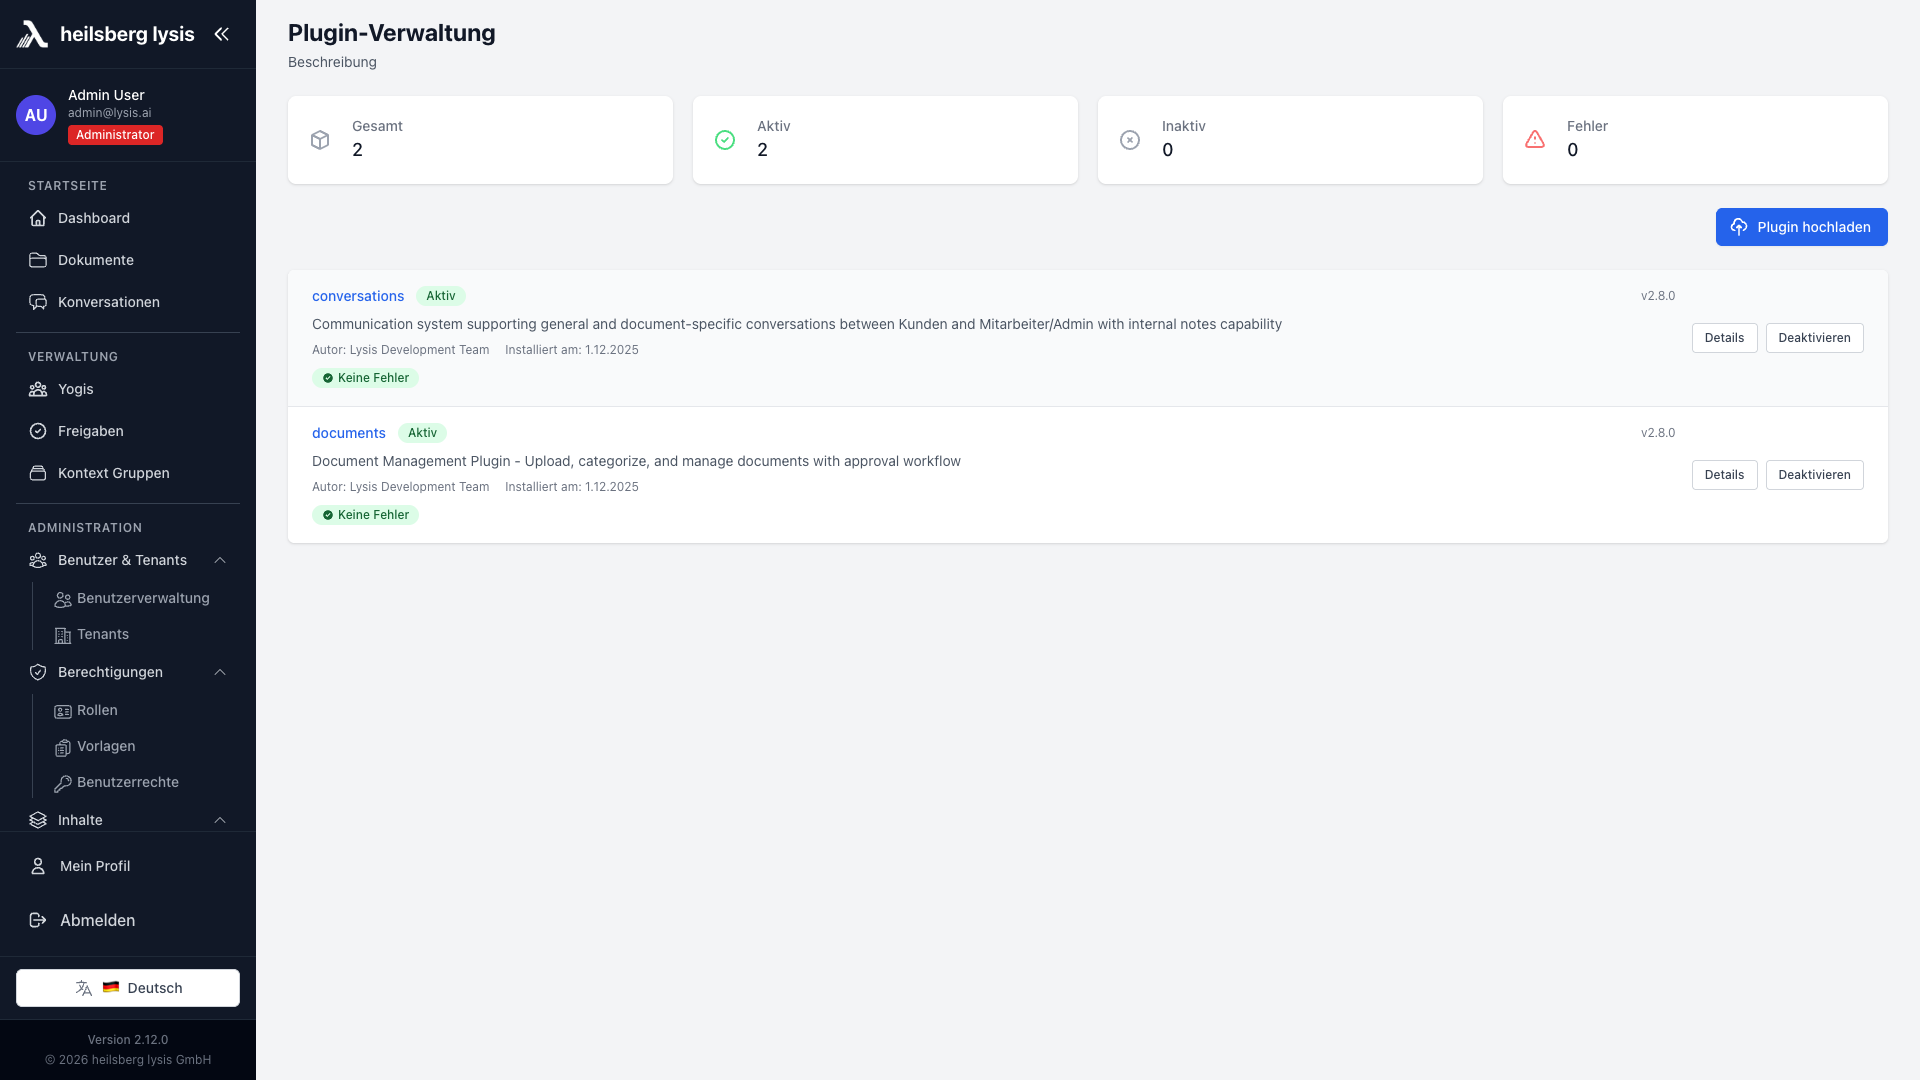
Task: Click the Dashboard home icon
Action: click(x=38, y=218)
